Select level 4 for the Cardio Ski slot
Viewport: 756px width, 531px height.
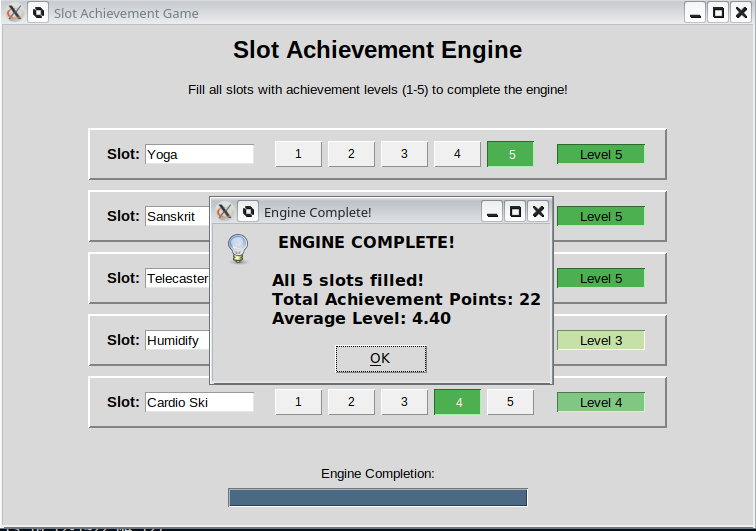(457, 402)
